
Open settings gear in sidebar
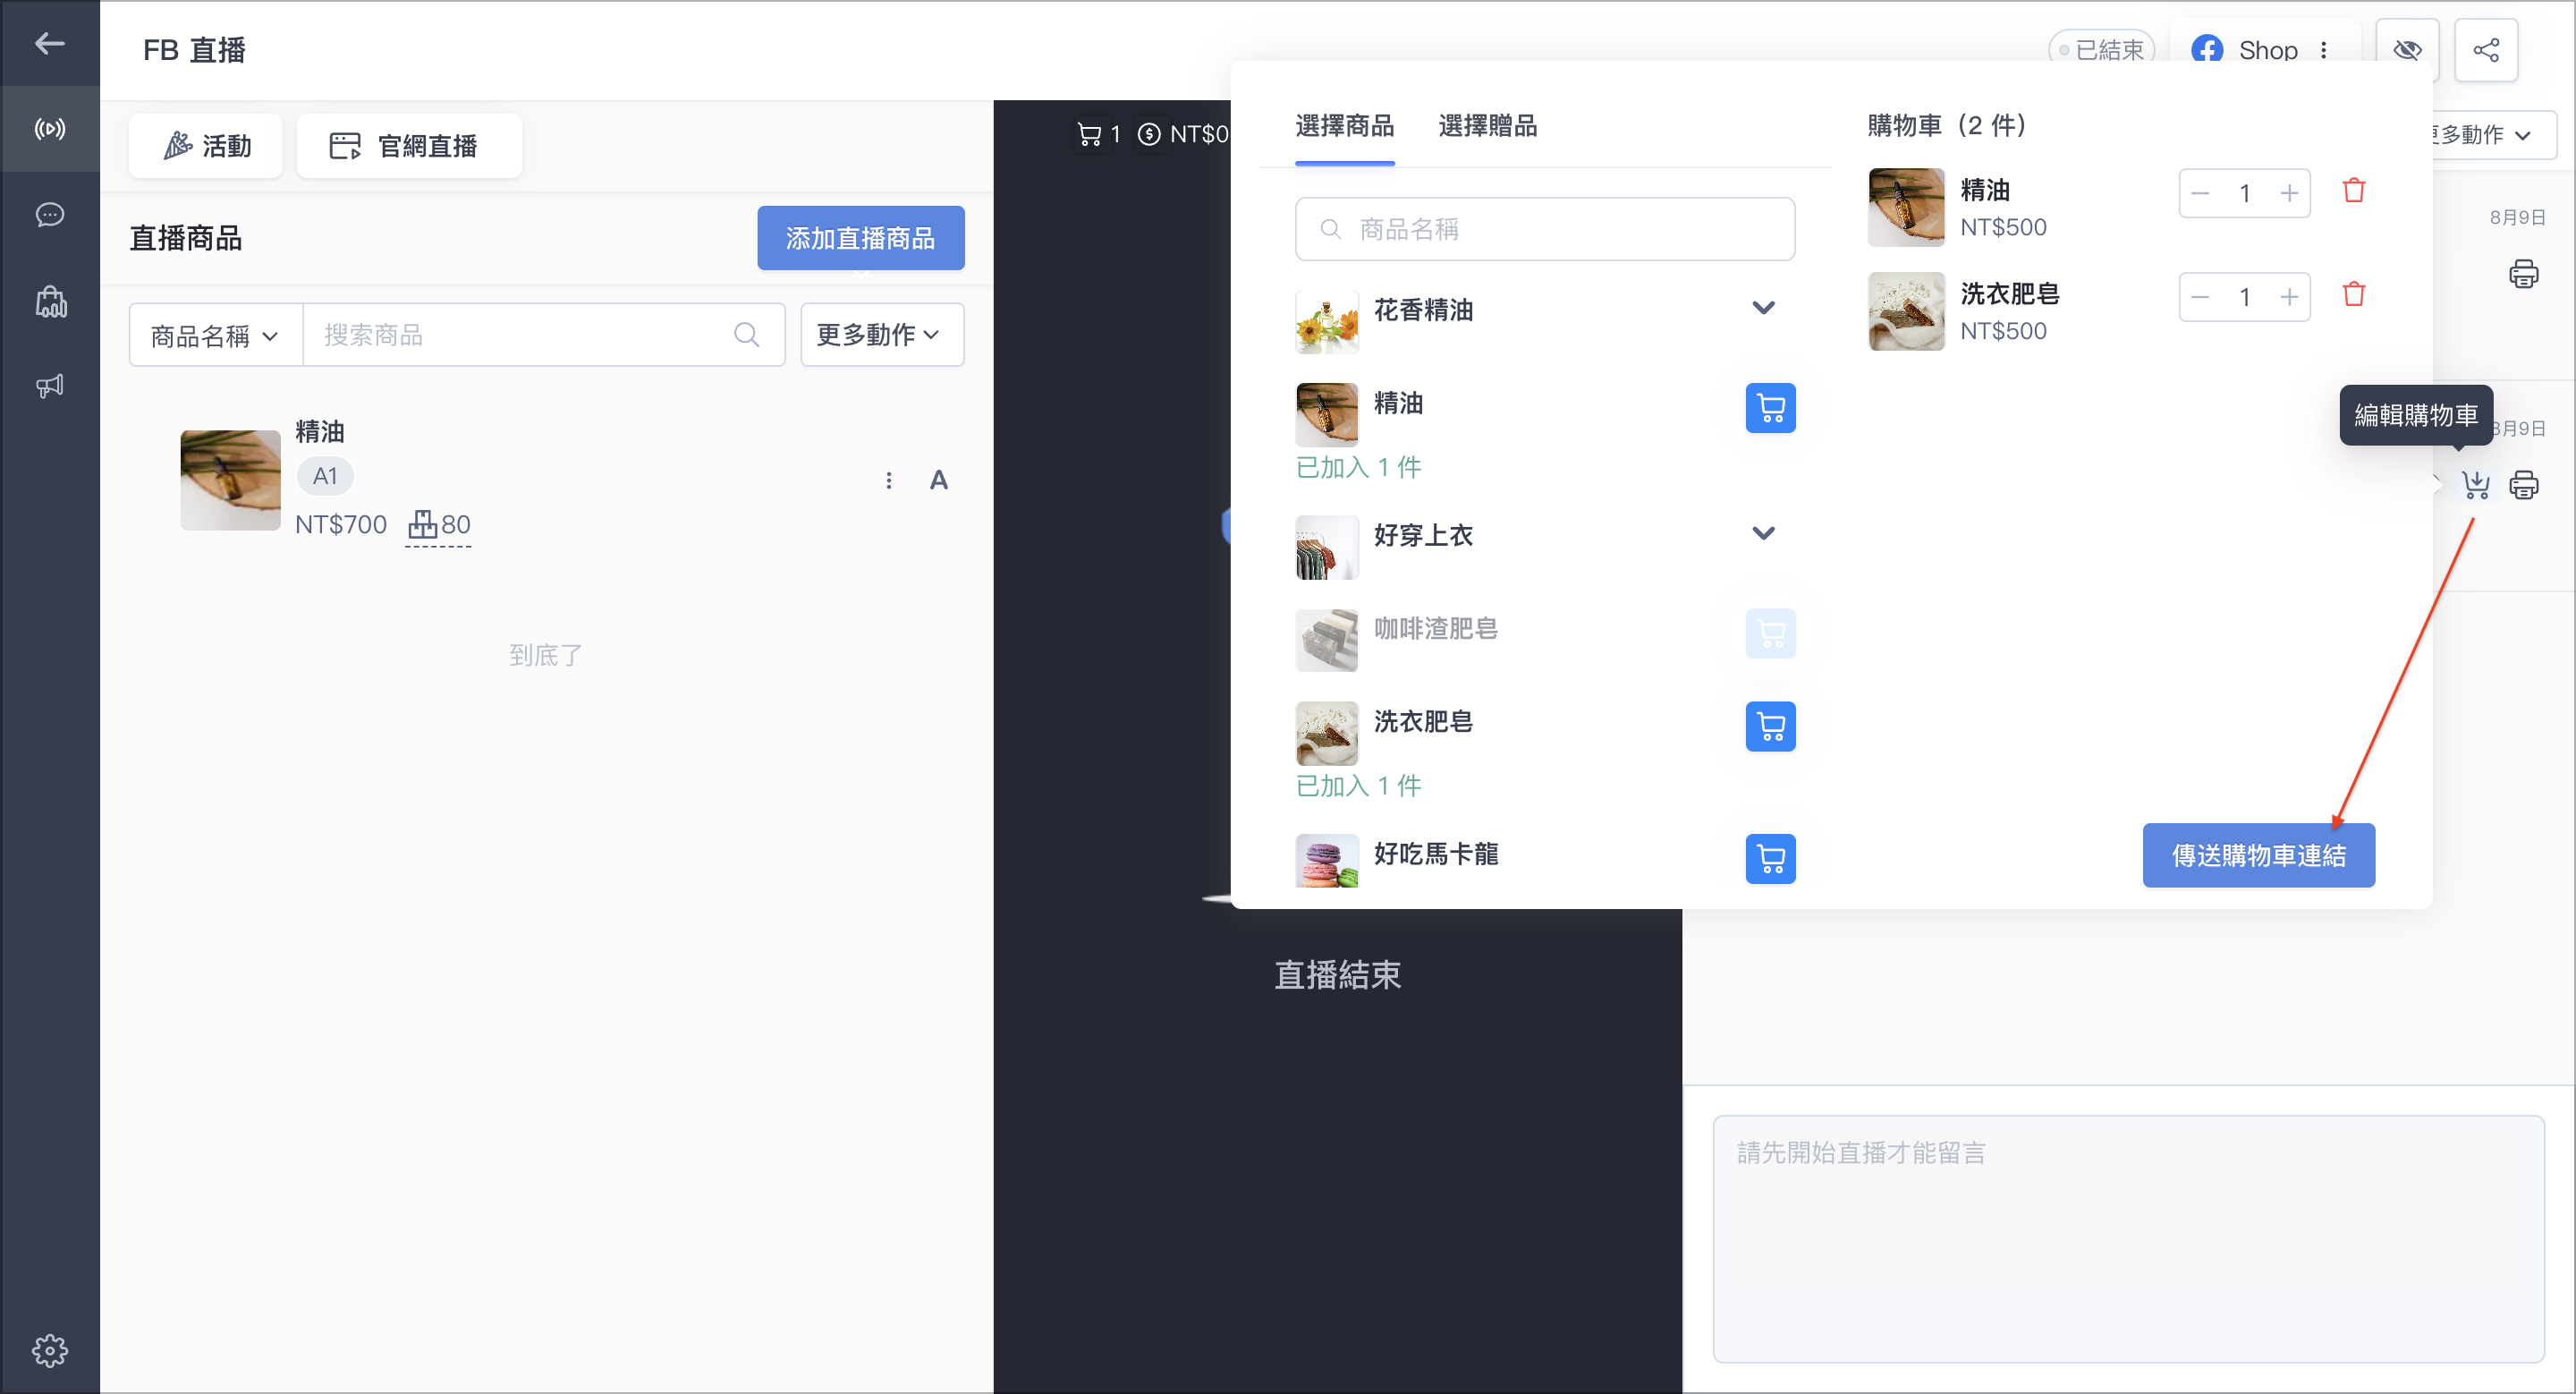click(49, 1350)
